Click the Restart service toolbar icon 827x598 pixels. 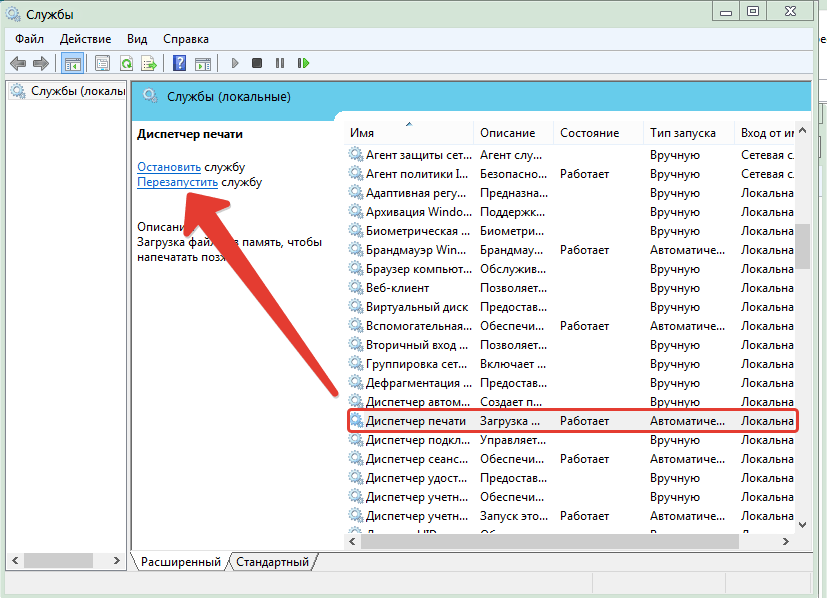click(x=303, y=63)
